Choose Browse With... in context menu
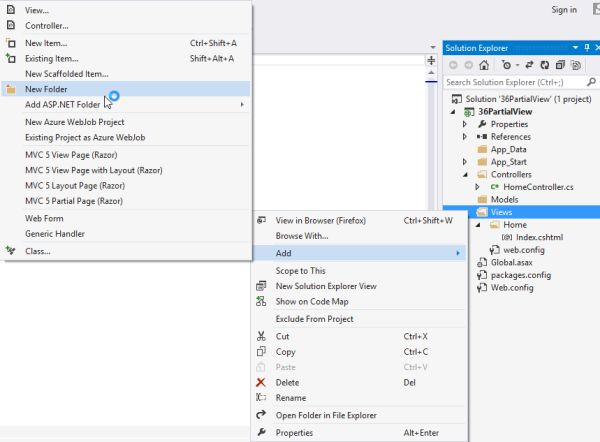 302,236
